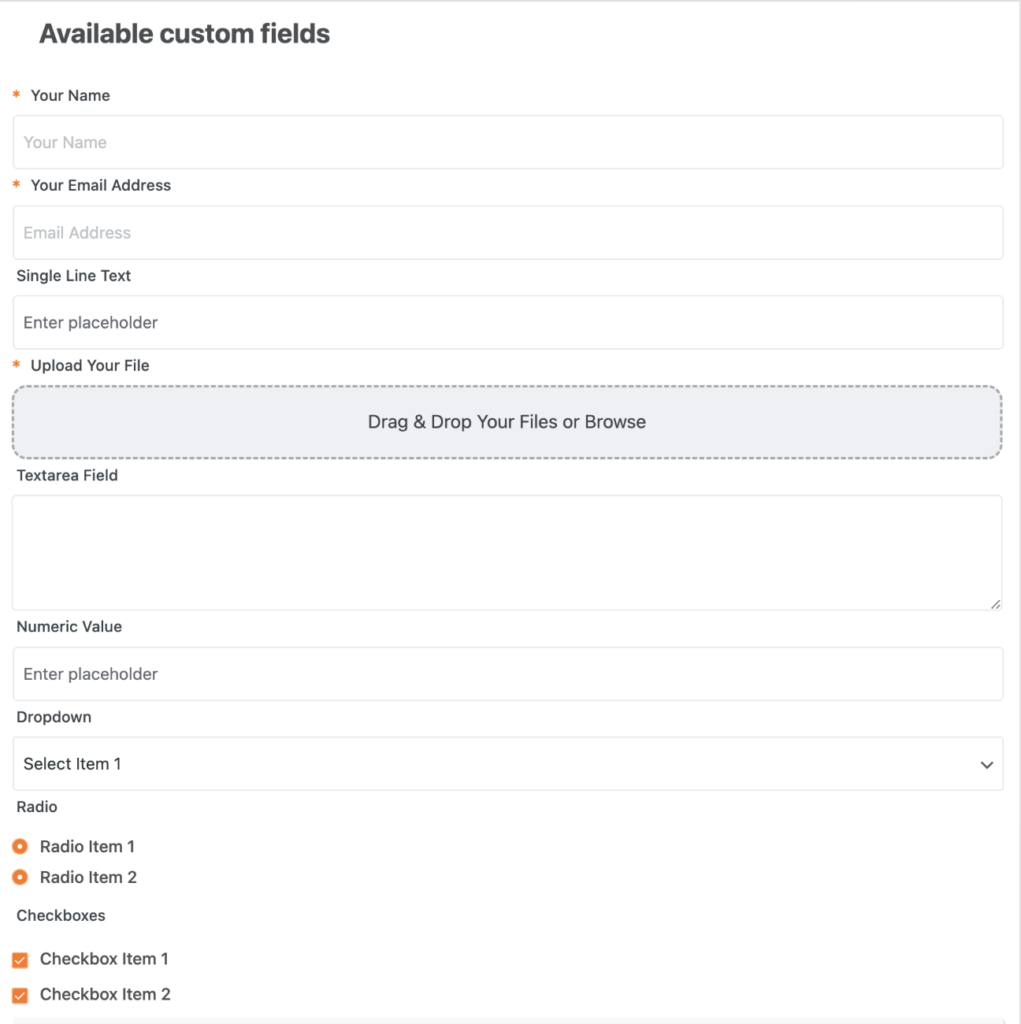Select the Radio Item 1 button
The image size is (1021, 1024).
(x=20, y=847)
